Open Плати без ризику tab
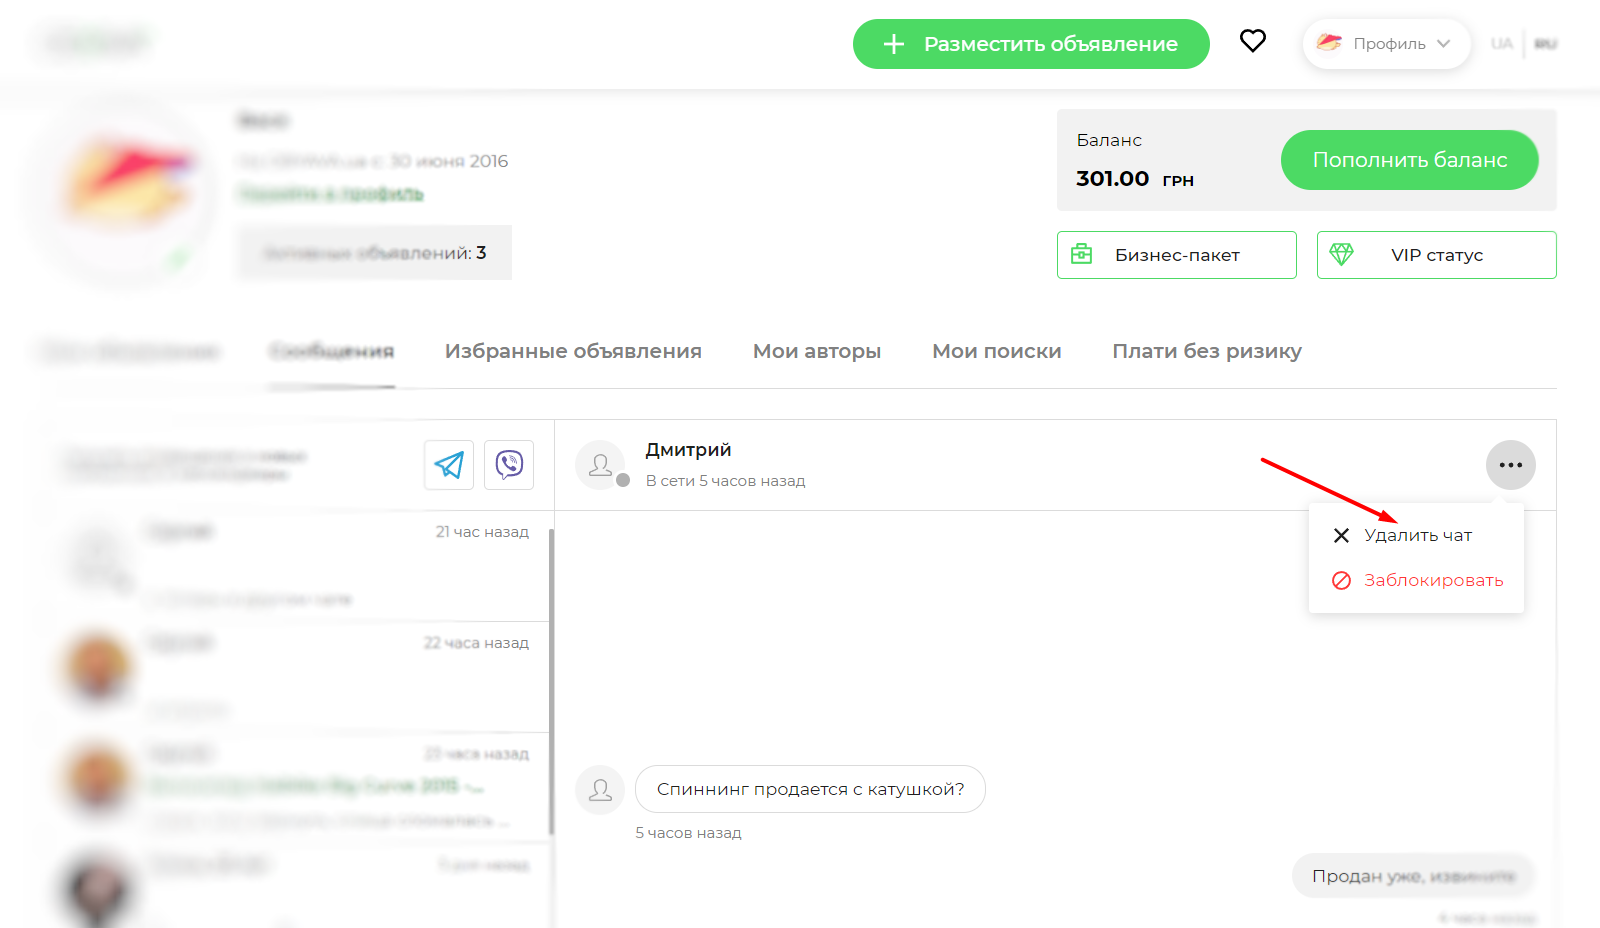This screenshot has width=1600, height=928. click(x=1206, y=351)
